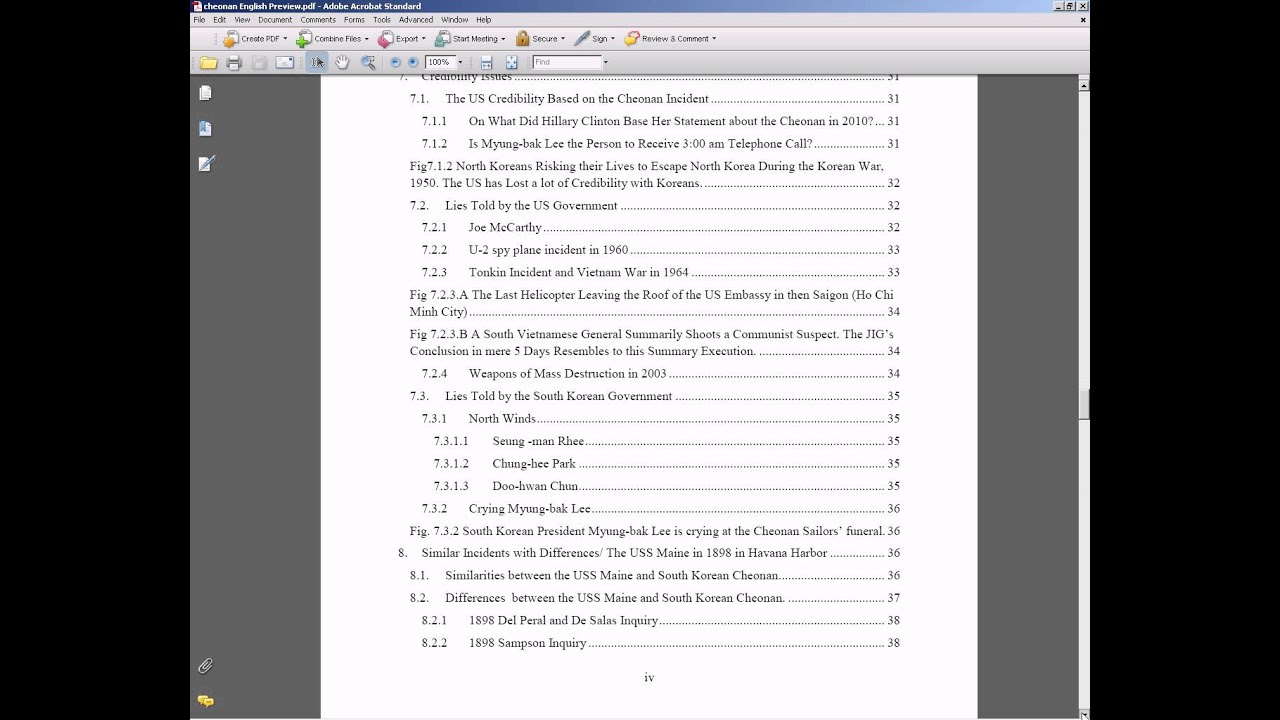Open the Bookmarks navigation panel
Image resolution: width=1280 pixels, height=720 pixels.
205,128
